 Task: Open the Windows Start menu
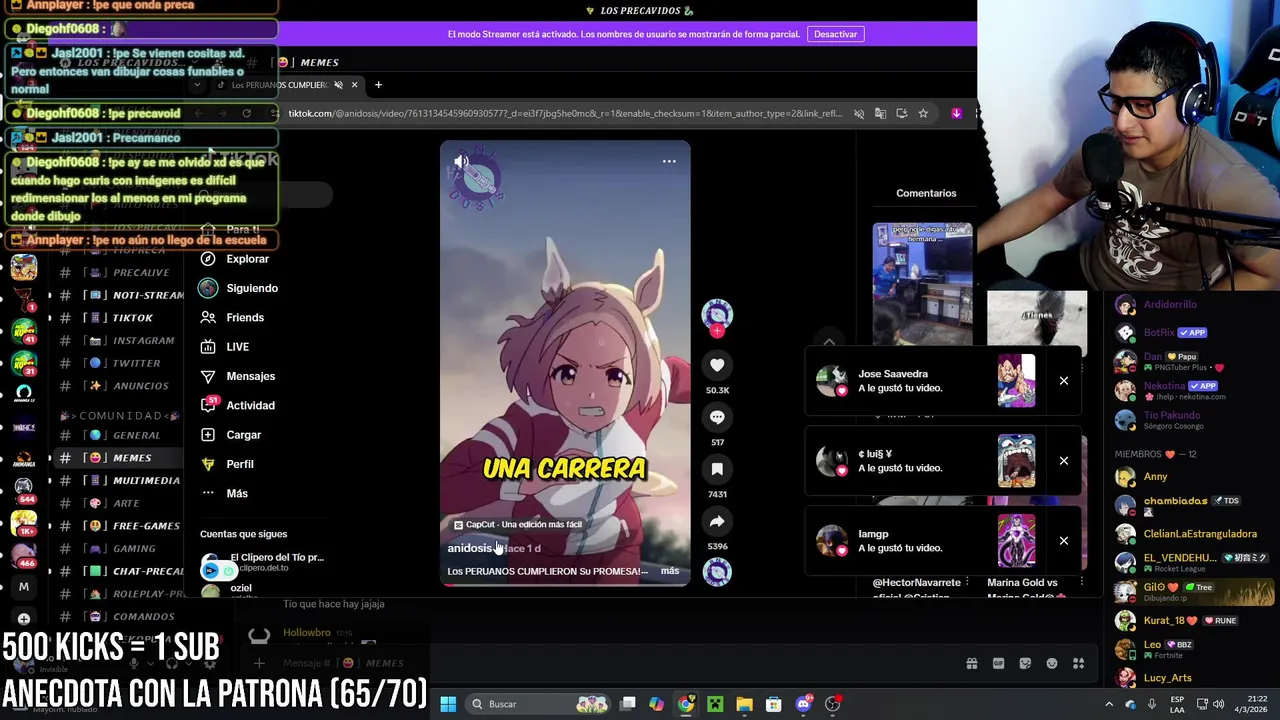click(x=448, y=704)
